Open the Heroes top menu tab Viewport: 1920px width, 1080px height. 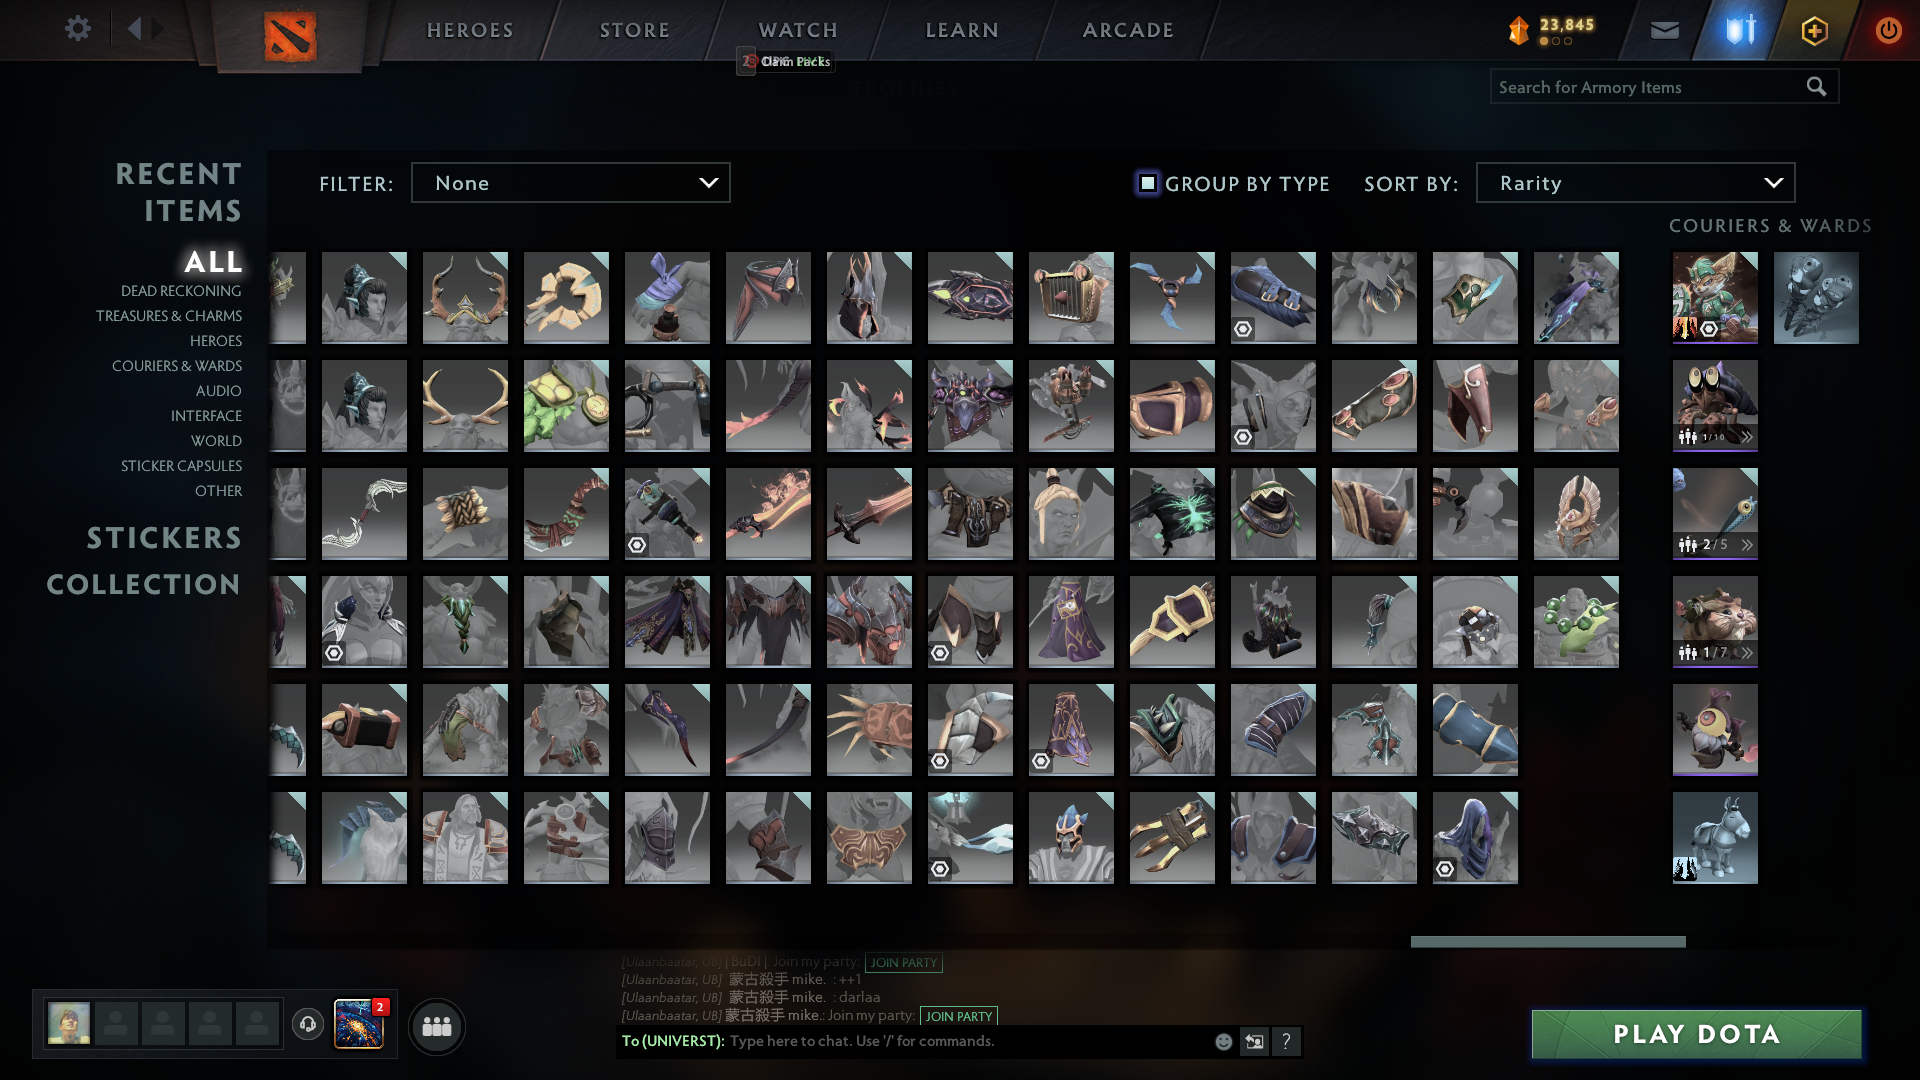[470, 31]
